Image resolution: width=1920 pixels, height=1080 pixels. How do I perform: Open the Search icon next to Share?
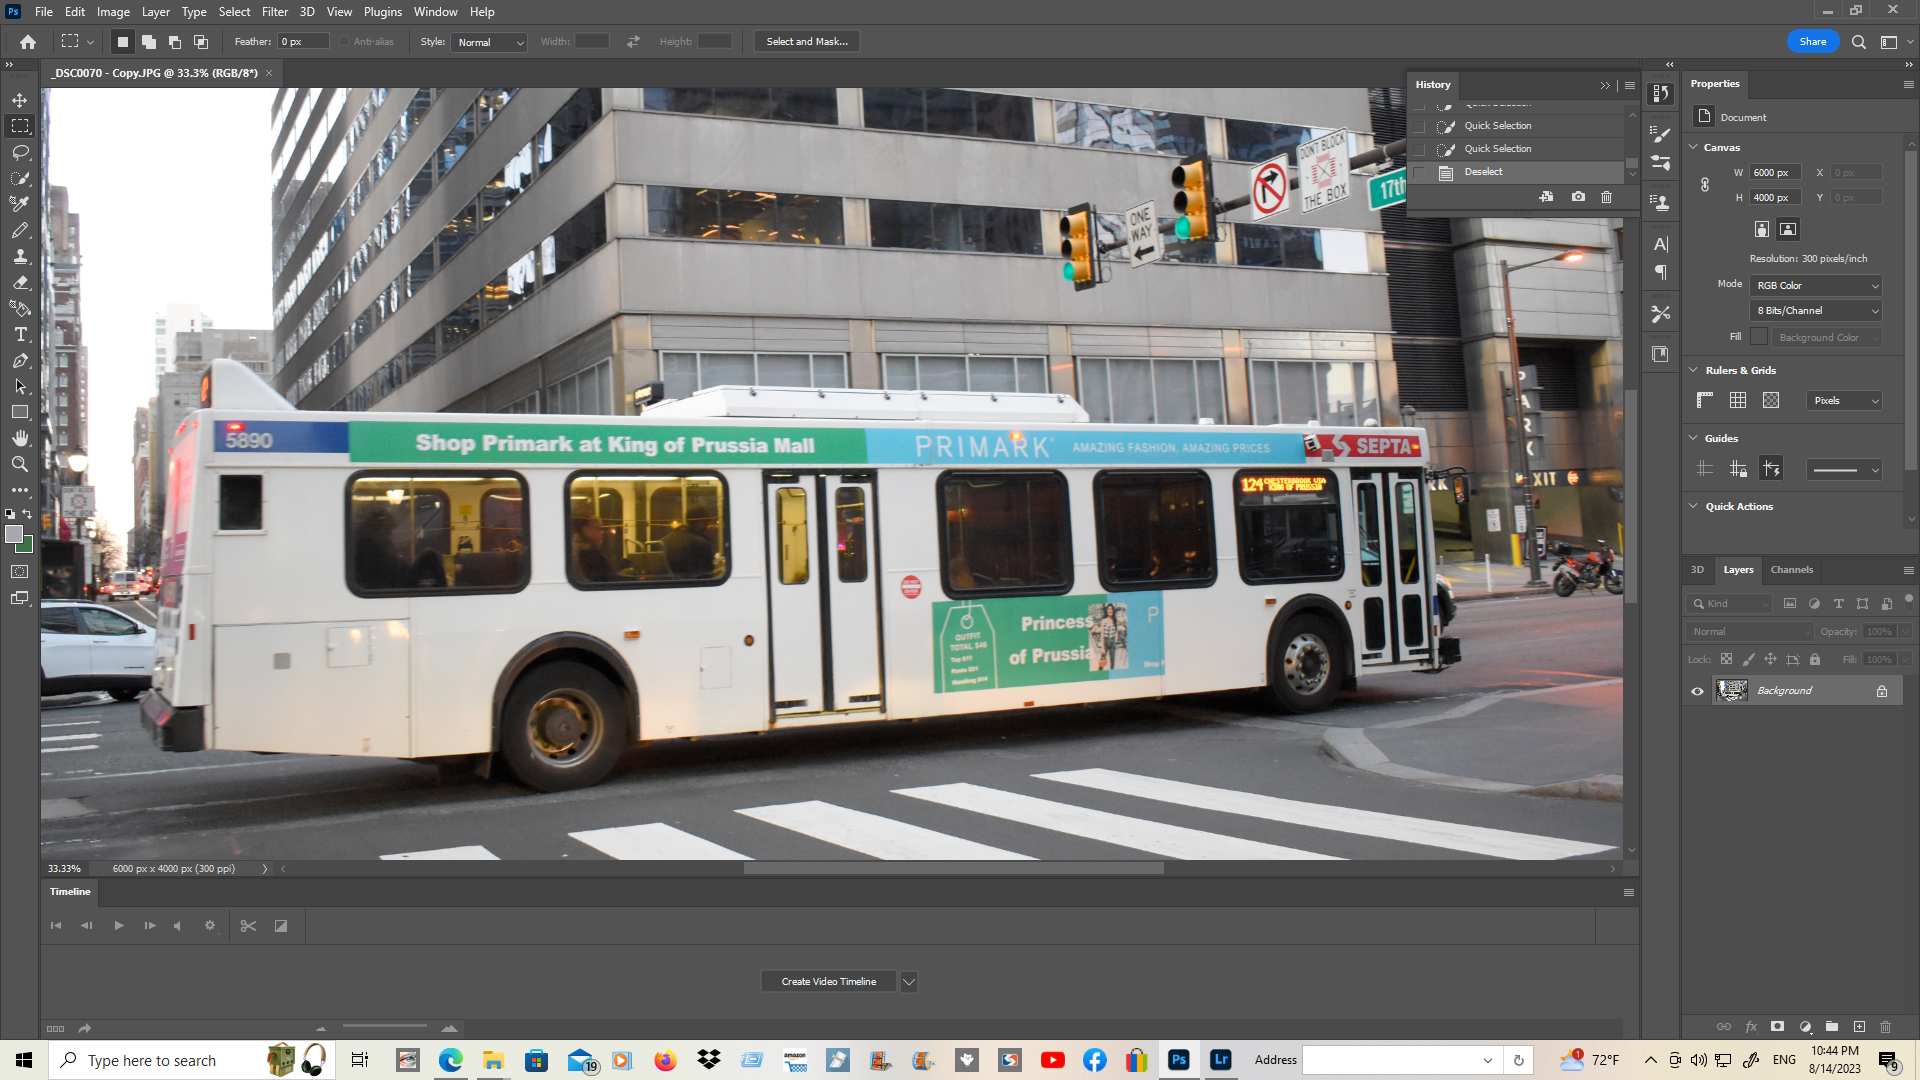click(x=1859, y=42)
